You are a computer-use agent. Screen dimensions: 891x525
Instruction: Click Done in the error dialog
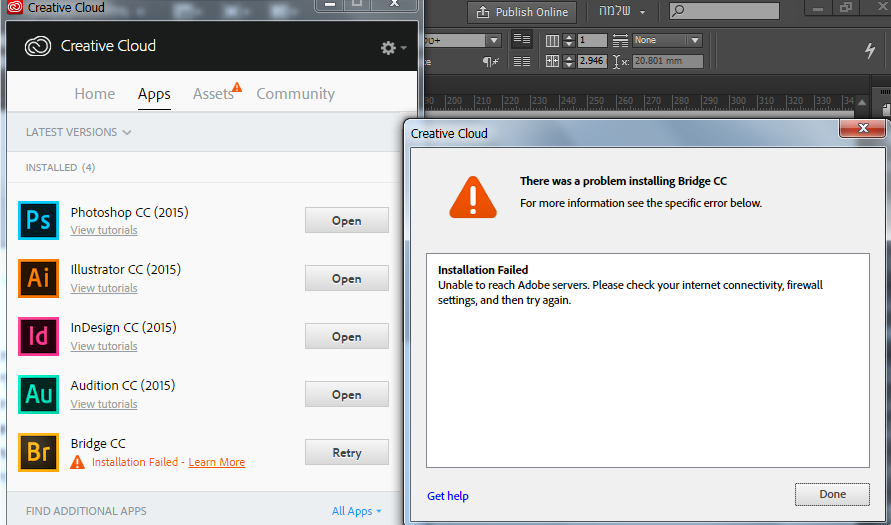point(832,494)
